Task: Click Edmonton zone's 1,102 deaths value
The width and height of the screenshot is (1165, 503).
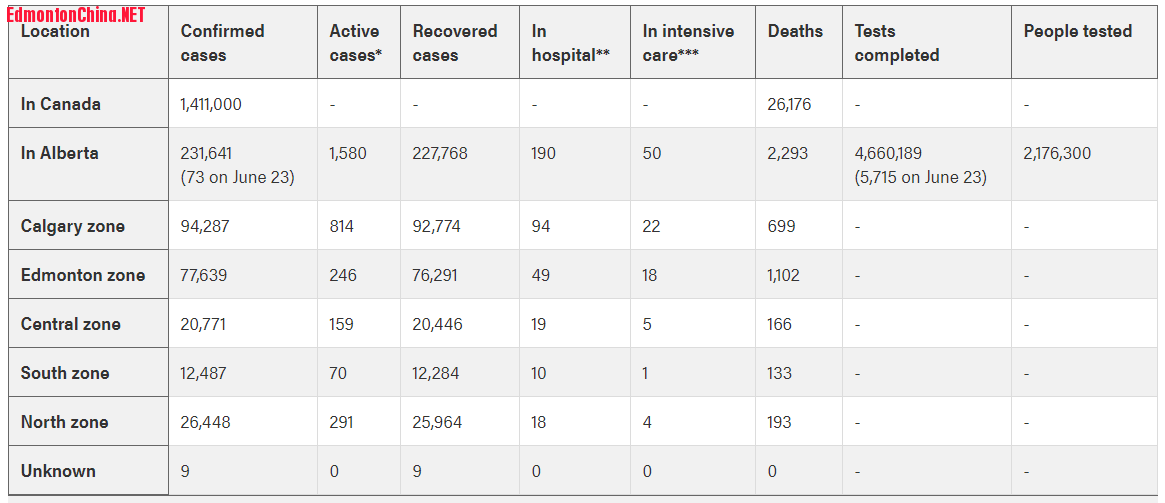Action: click(x=784, y=275)
